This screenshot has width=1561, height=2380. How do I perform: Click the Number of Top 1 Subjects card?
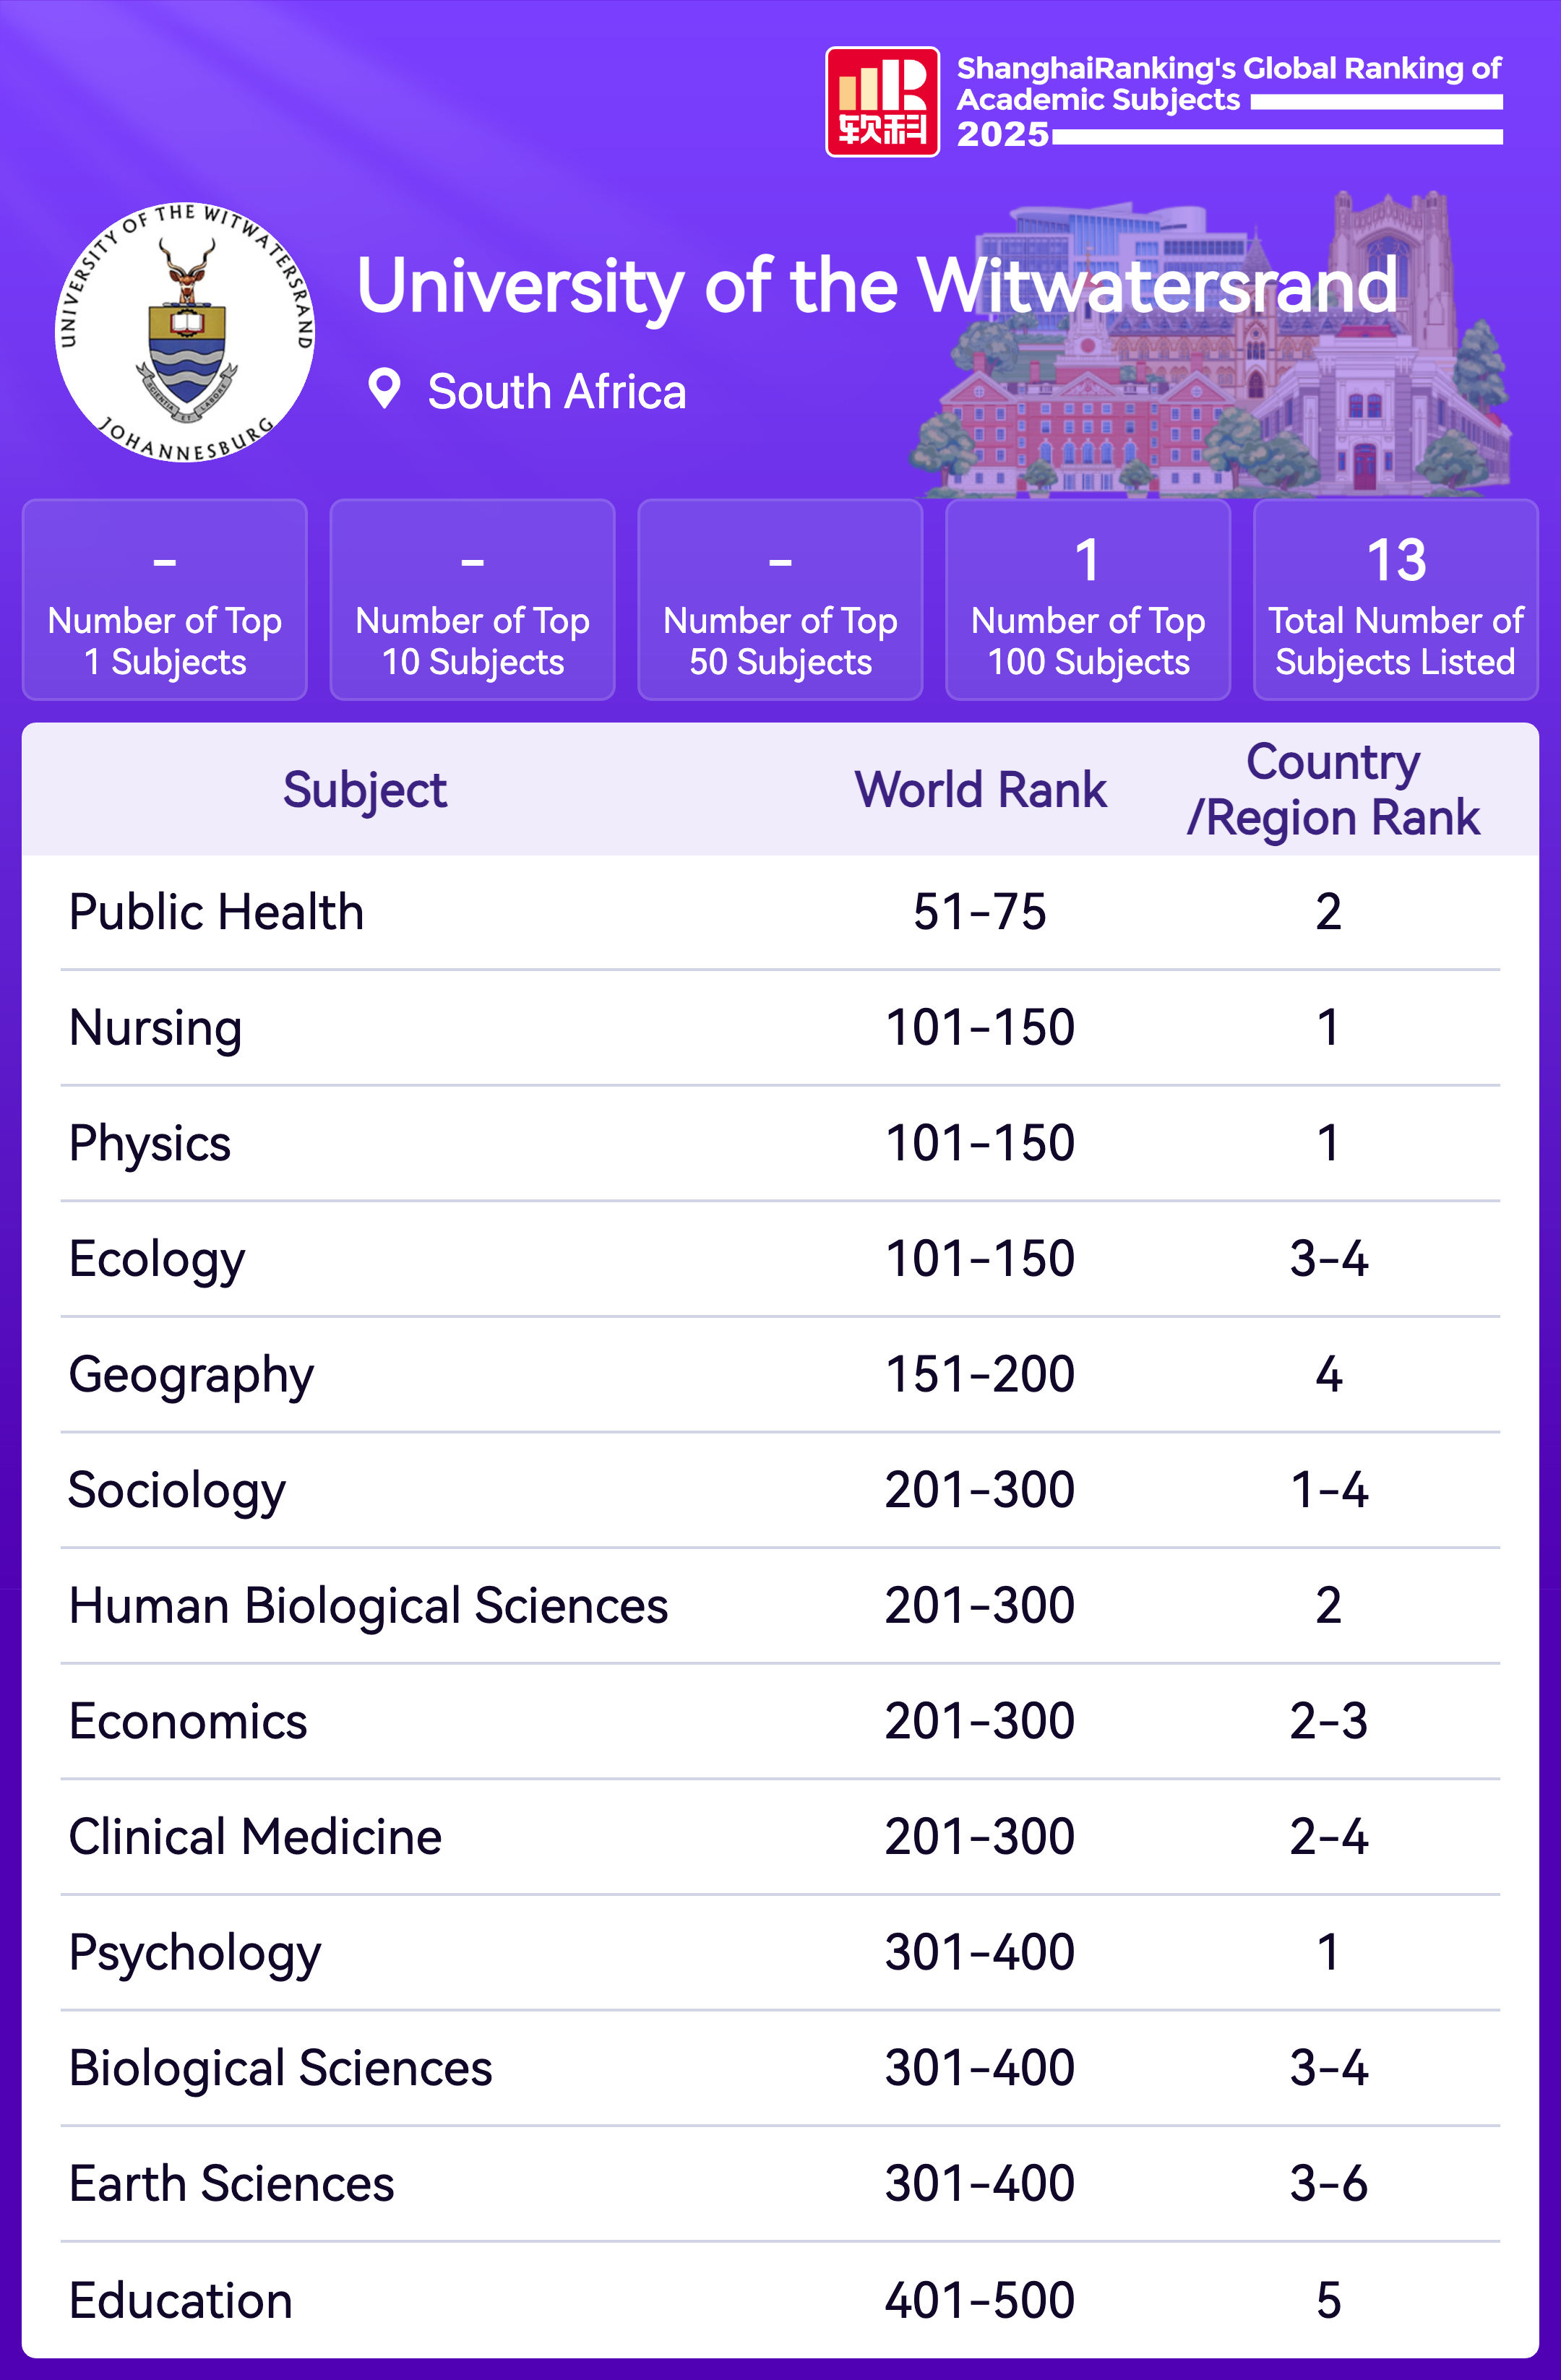165,600
